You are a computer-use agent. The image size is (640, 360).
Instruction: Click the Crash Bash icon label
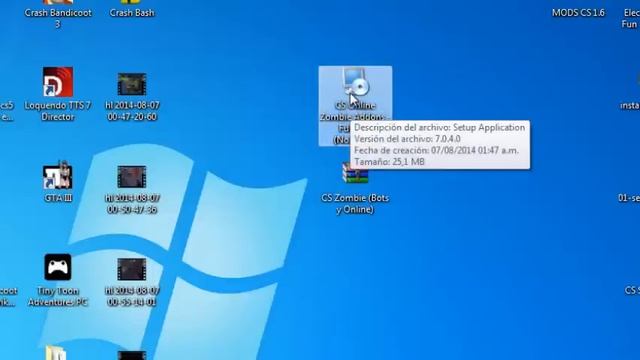pos(132,13)
